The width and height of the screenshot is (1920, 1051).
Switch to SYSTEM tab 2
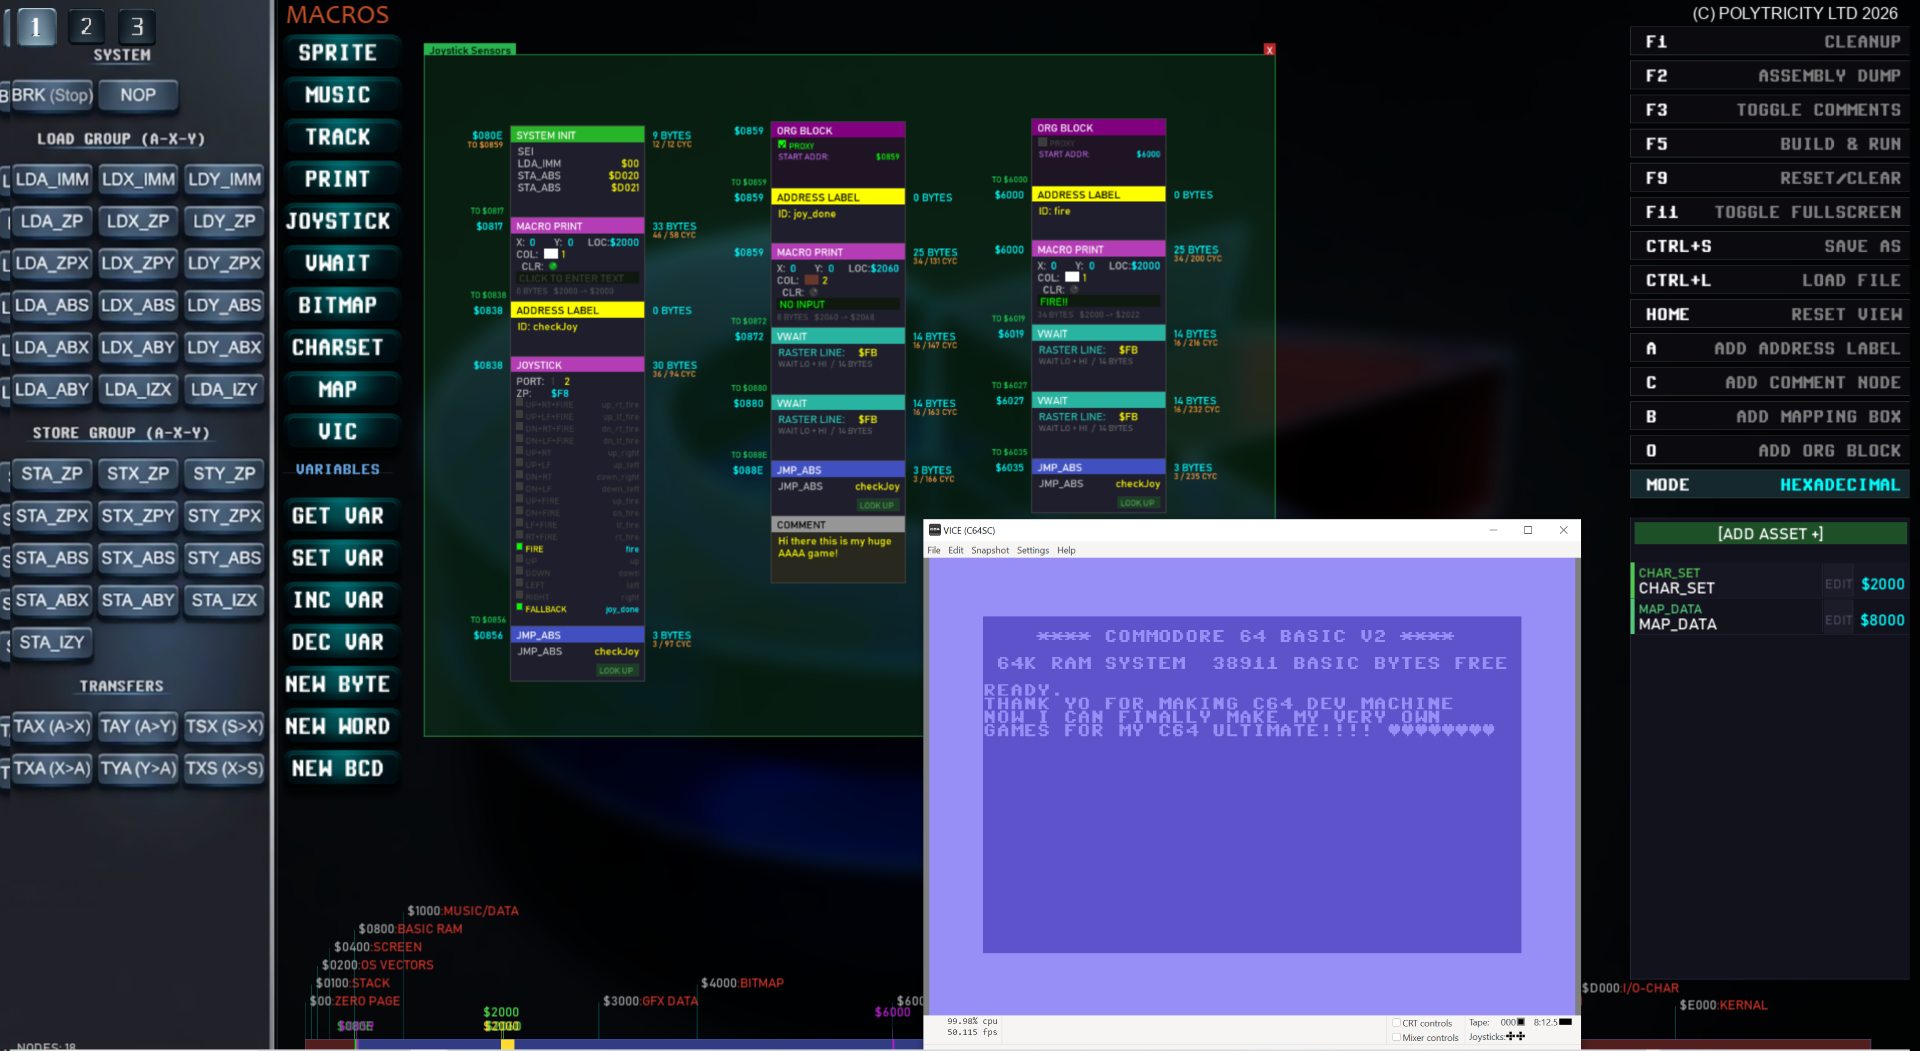[x=86, y=27]
